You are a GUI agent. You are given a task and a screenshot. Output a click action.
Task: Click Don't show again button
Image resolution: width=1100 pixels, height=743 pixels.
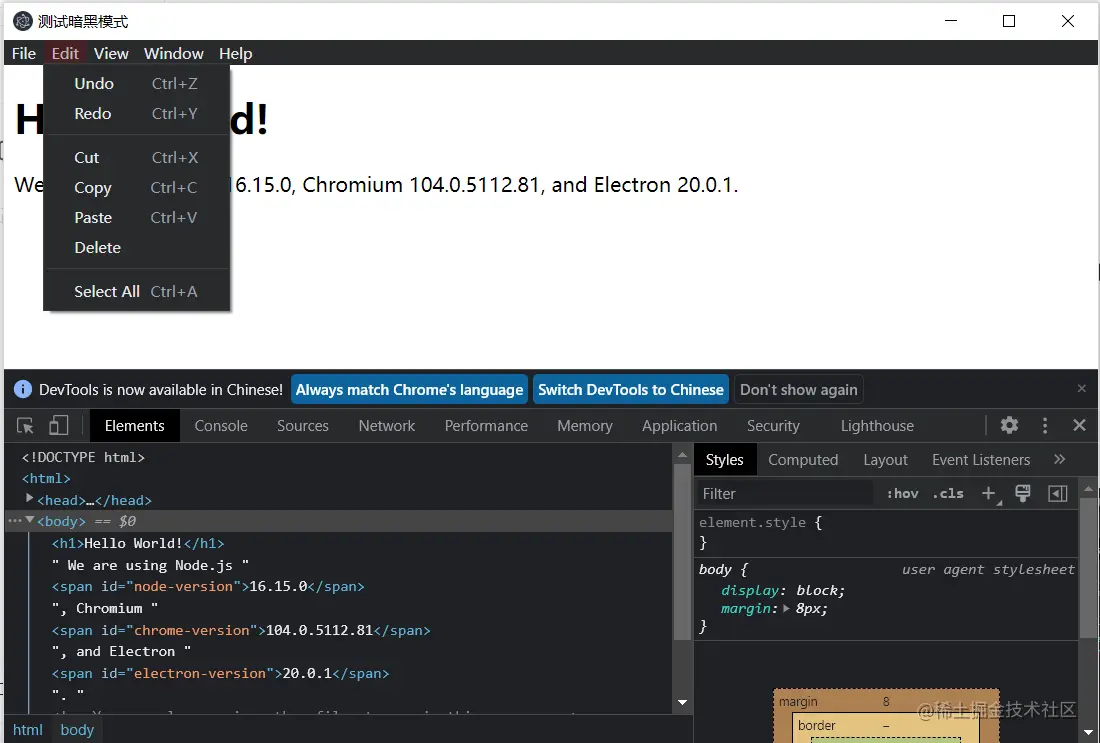(x=798, y=389)
